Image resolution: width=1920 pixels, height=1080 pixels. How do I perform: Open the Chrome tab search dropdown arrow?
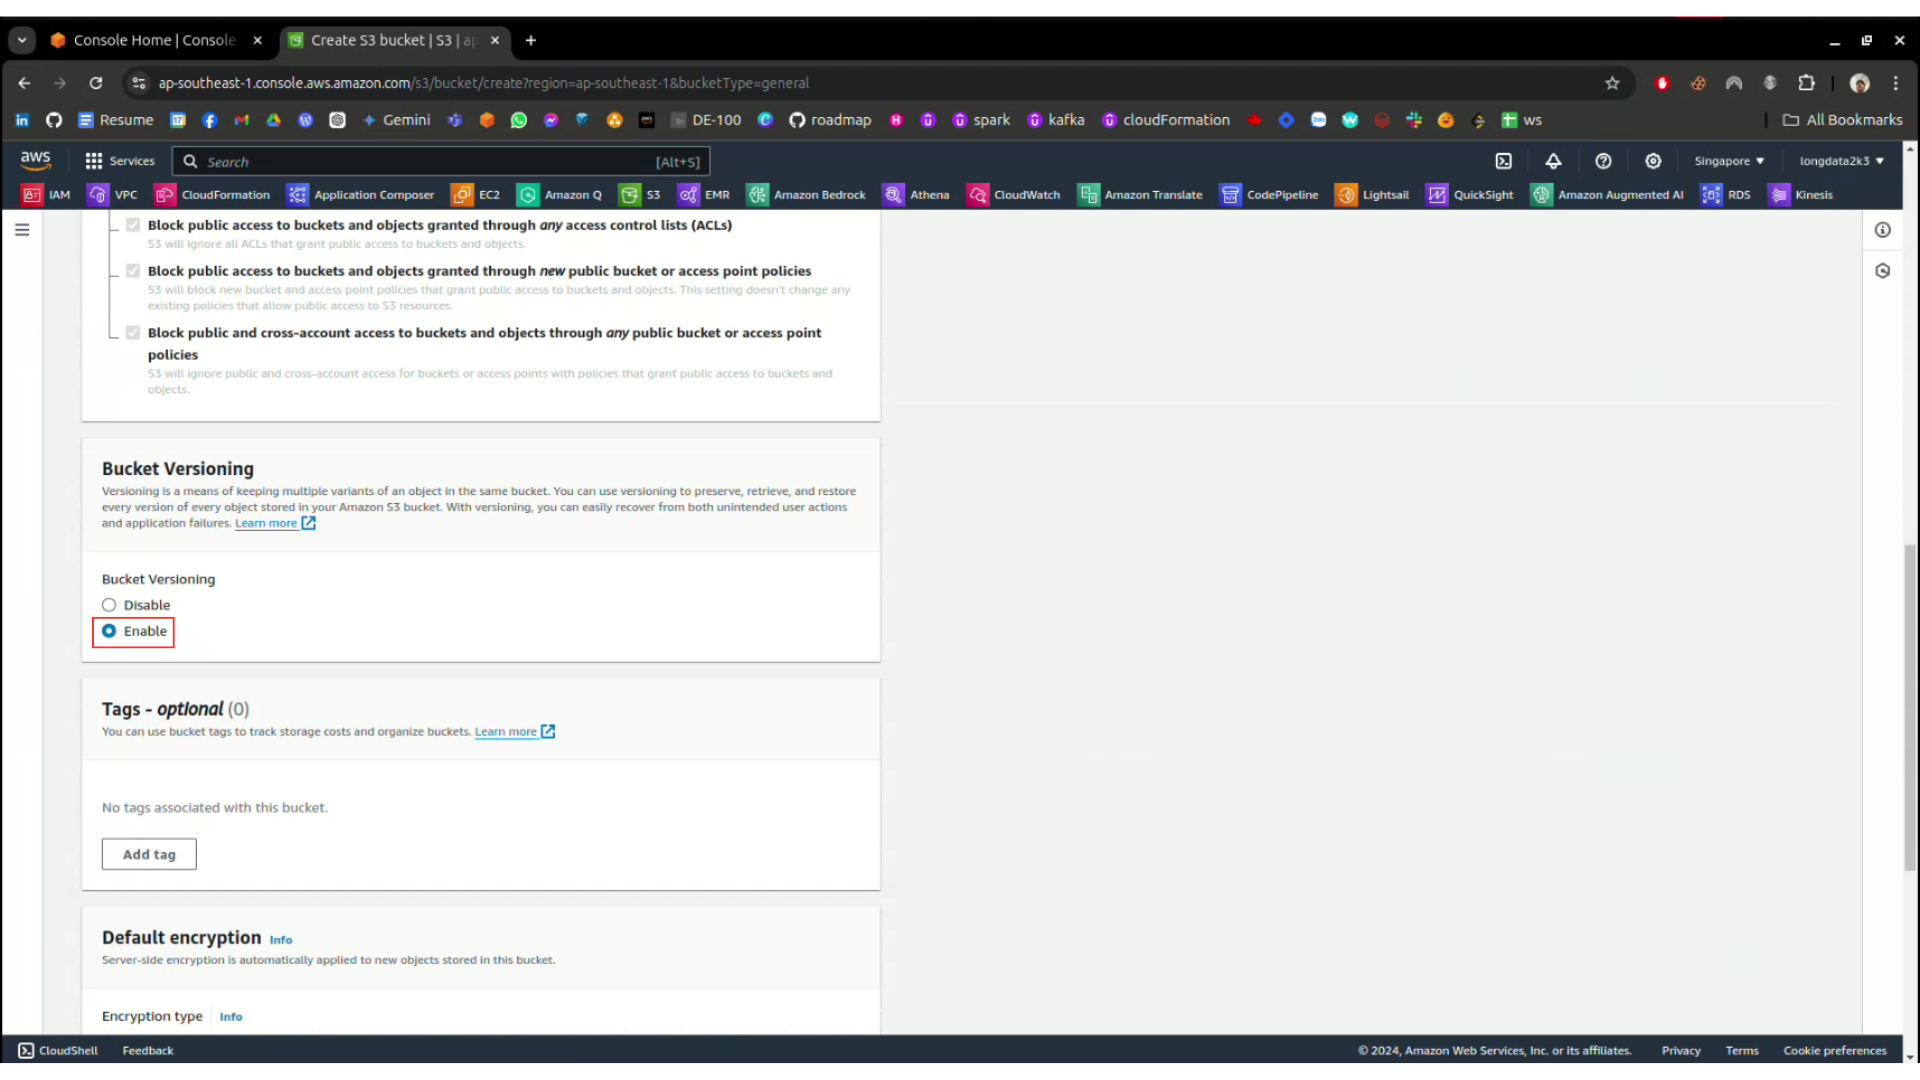click(21, 40)
